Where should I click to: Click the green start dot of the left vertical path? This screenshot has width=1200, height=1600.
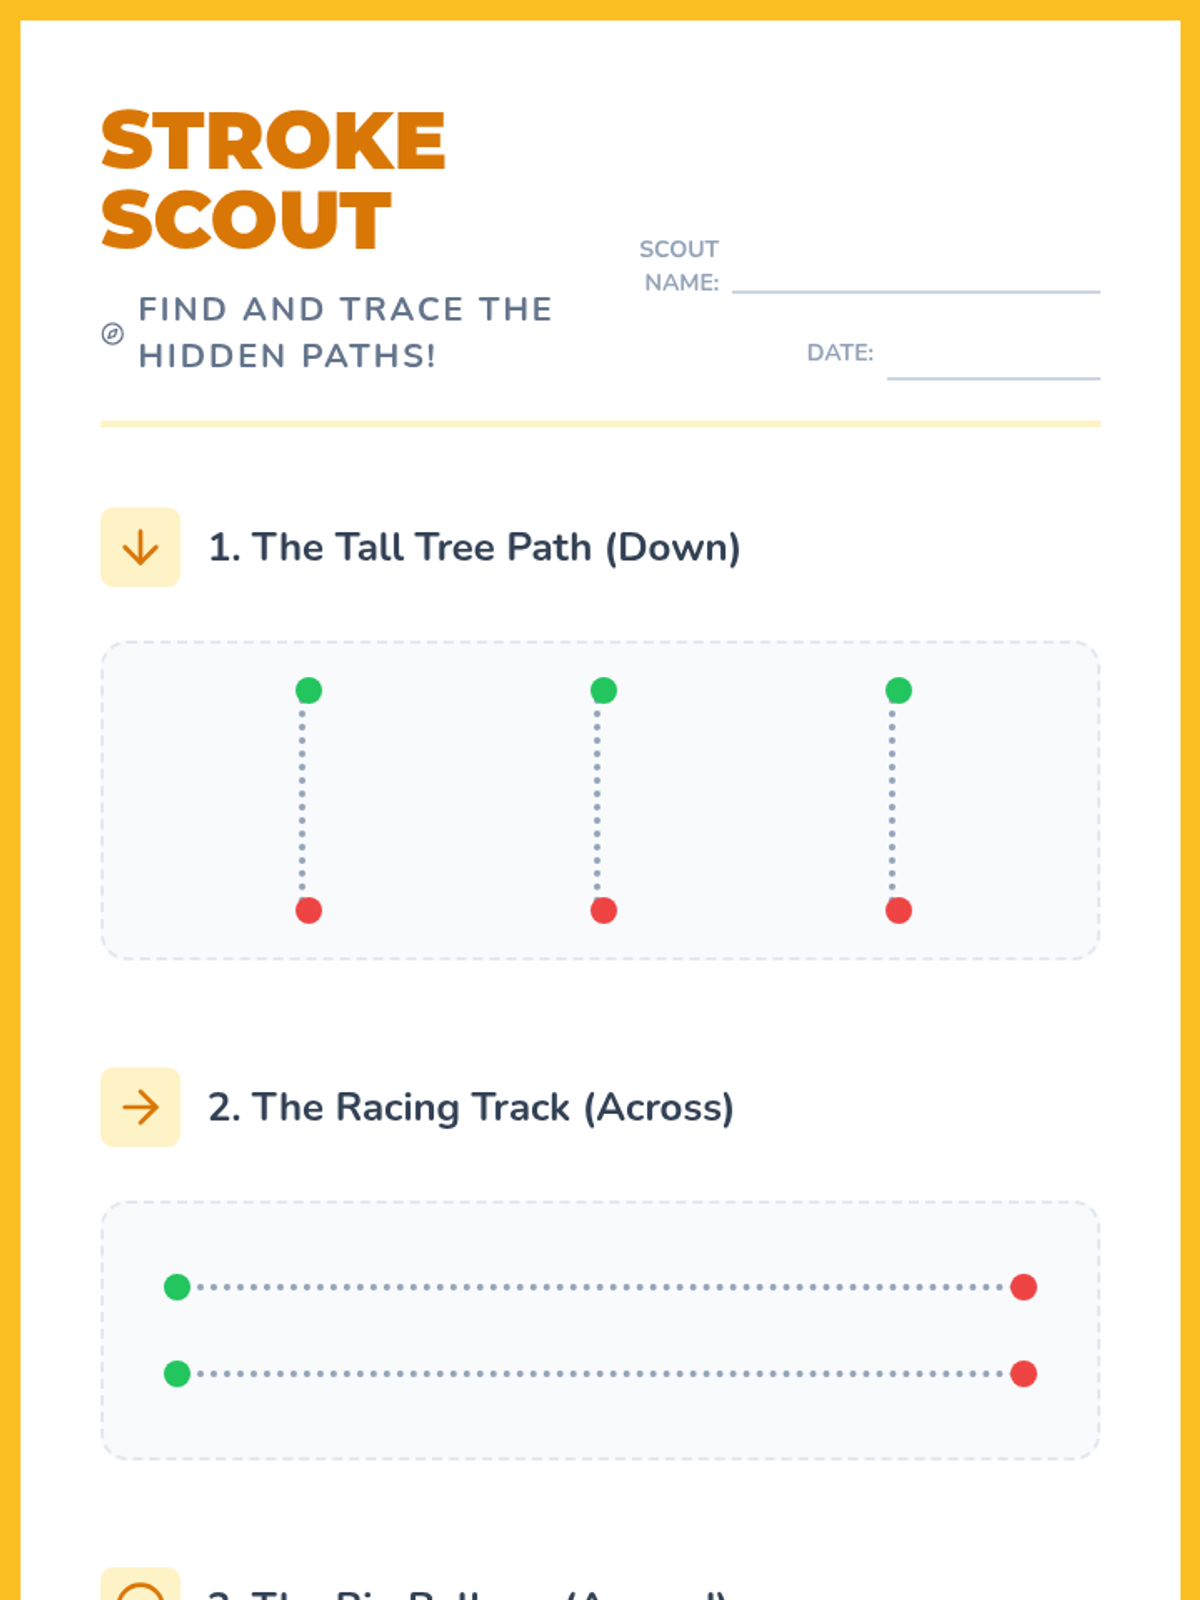[309, 690]
